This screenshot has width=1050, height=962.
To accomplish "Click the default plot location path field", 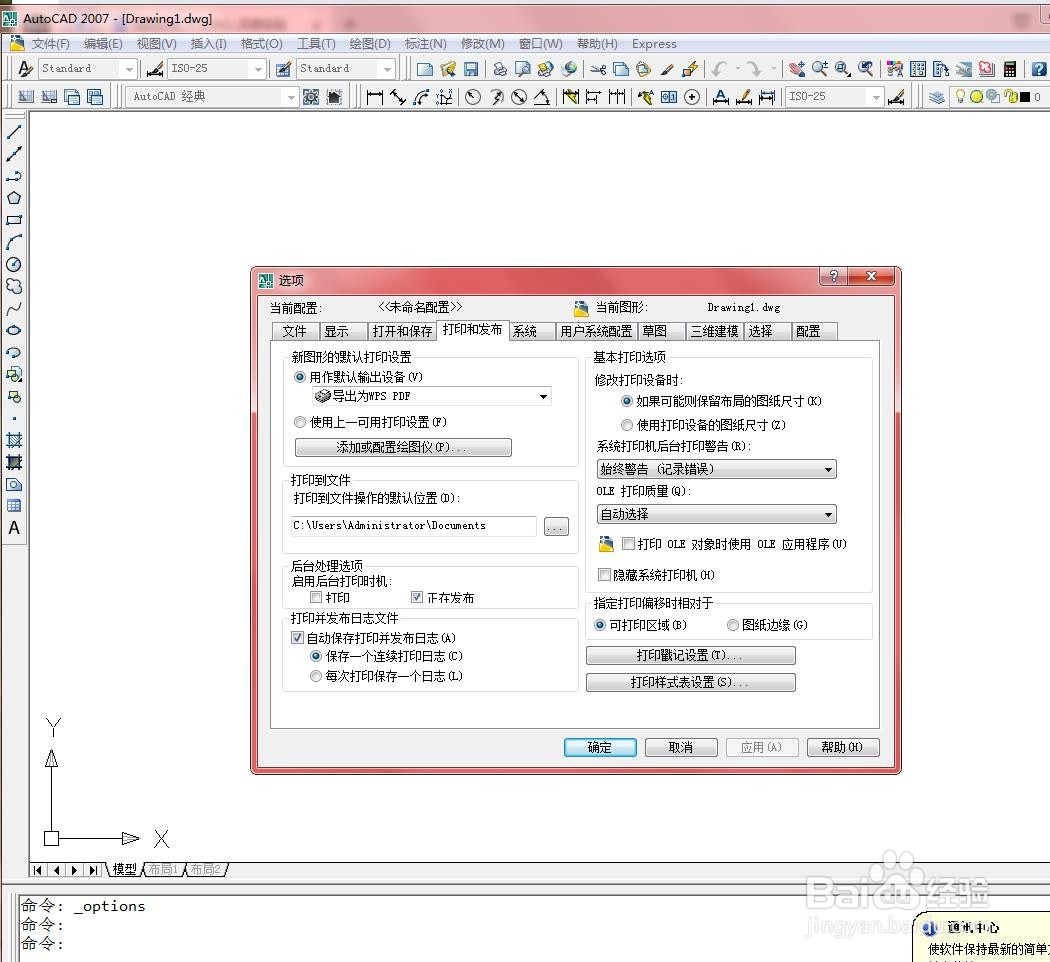I will click(x=414, y=526).
